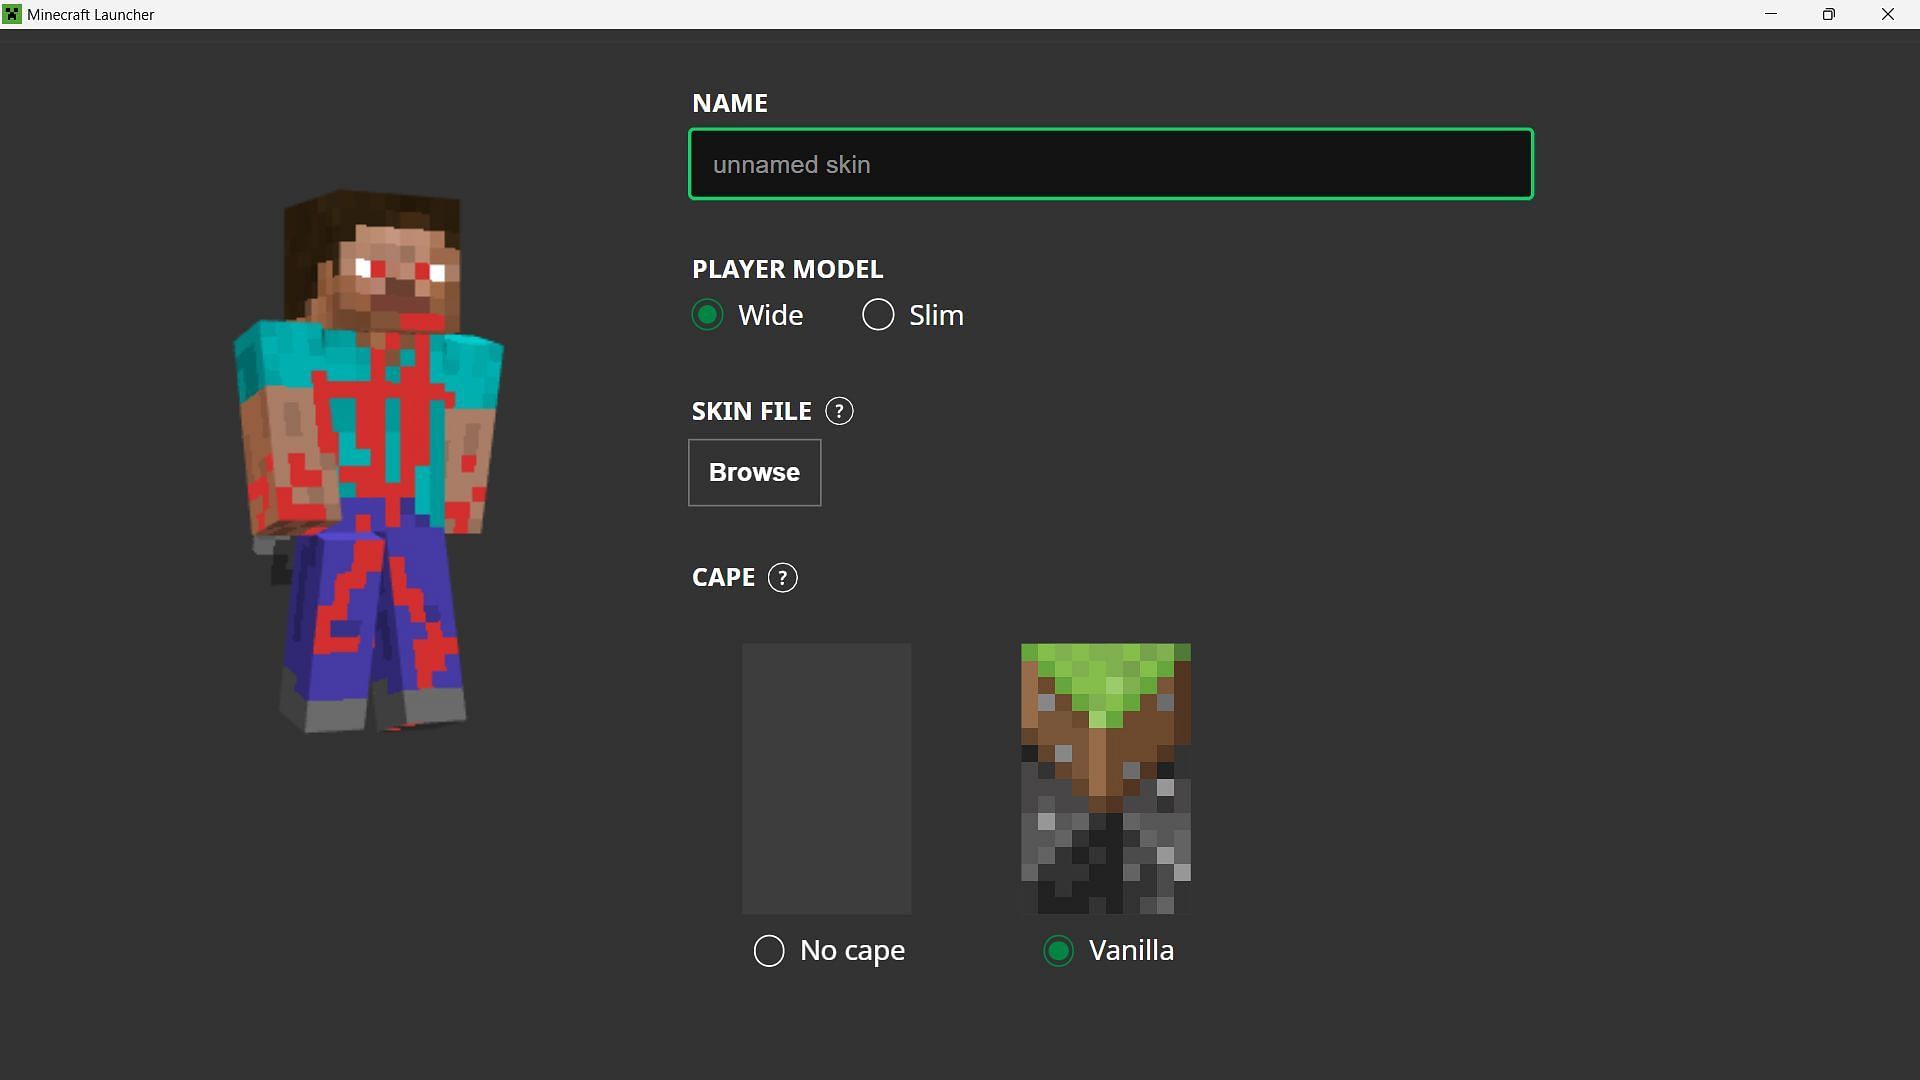Click the unnamed skin name input field

coord(1110,164)
